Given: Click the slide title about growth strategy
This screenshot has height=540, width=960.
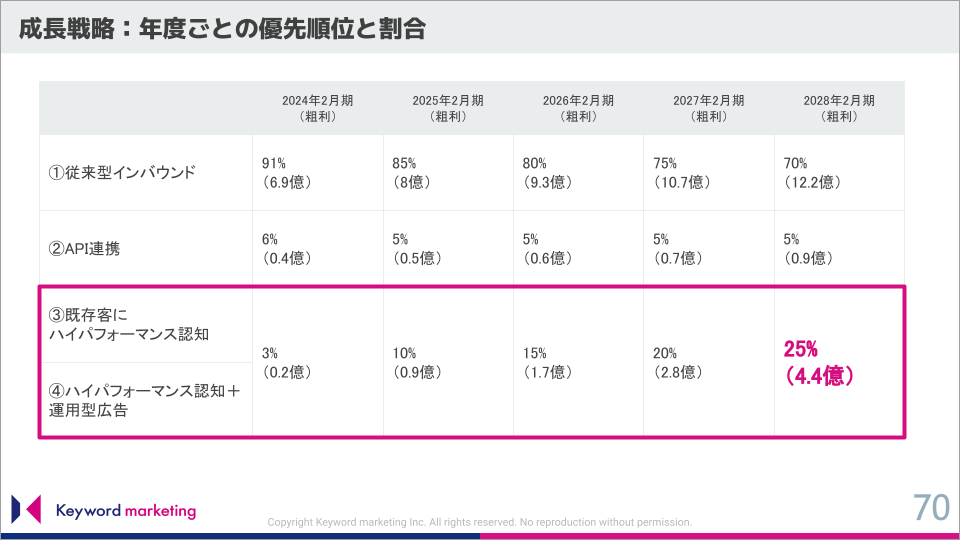Looking at the screenshot, I should 222,29.
